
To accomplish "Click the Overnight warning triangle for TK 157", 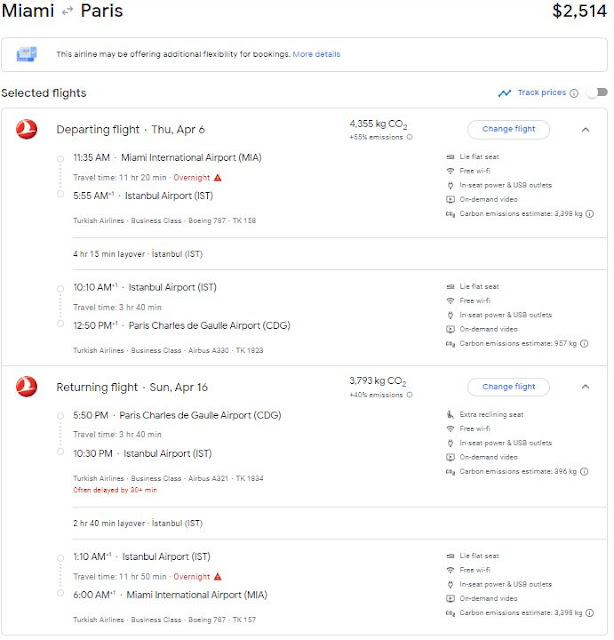I will point(218,577).
